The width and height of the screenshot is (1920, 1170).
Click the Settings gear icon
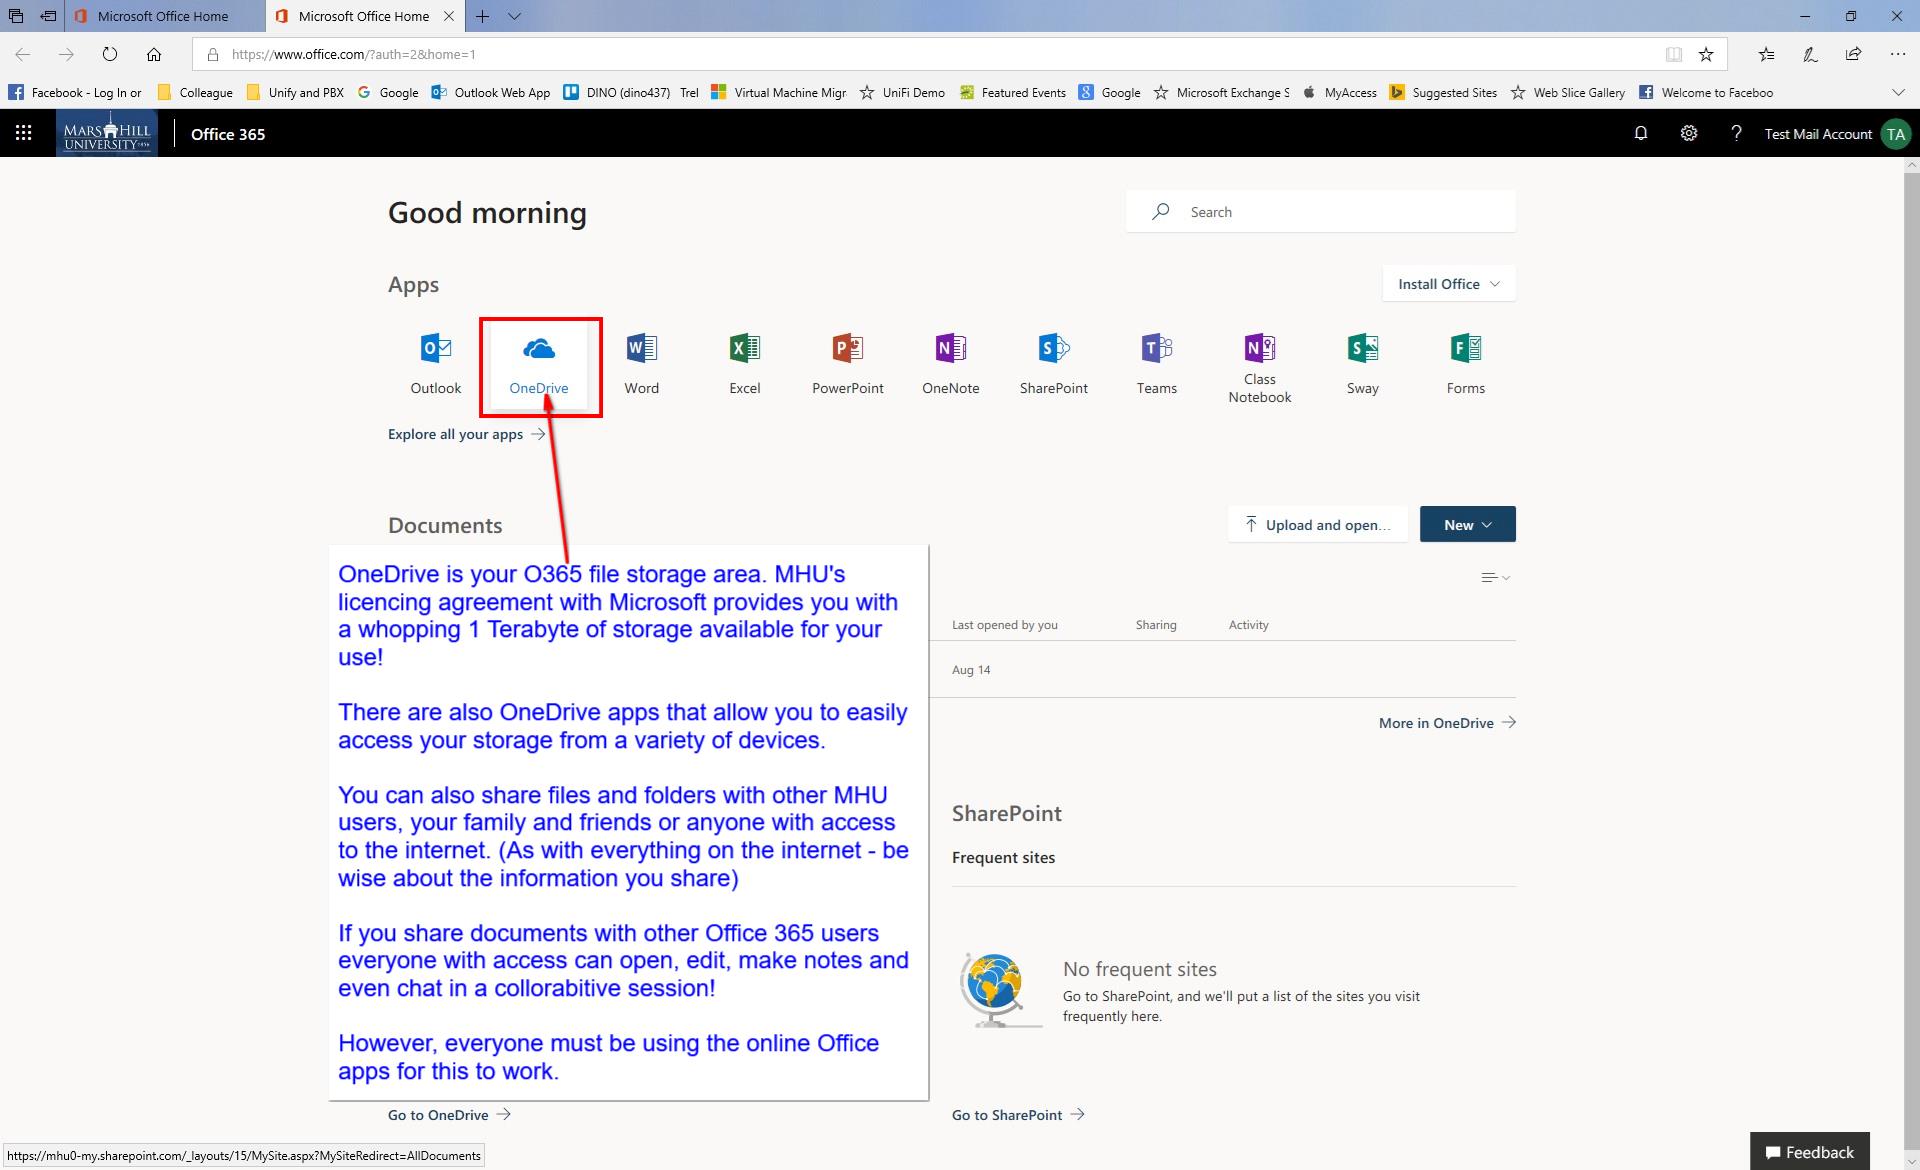(1688, 133)
